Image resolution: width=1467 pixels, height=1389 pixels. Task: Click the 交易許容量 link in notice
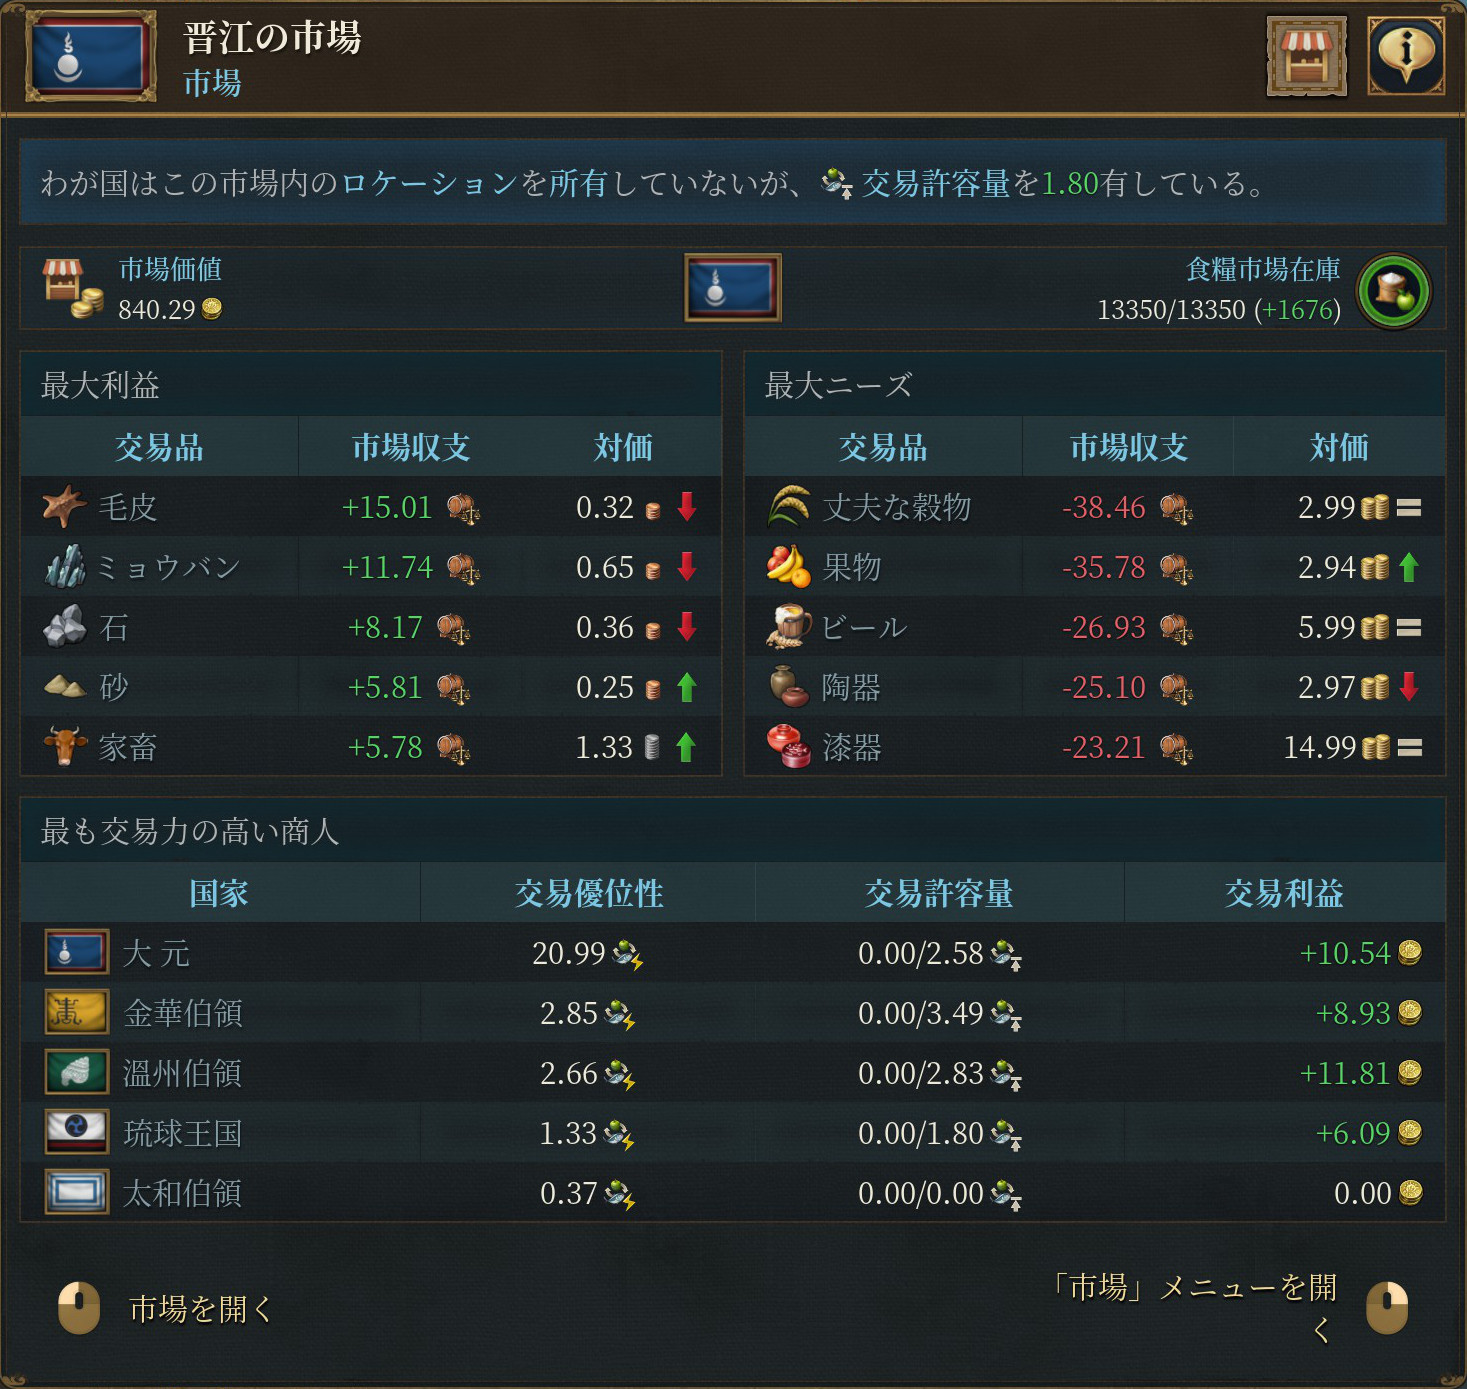(x=935, y=183)
